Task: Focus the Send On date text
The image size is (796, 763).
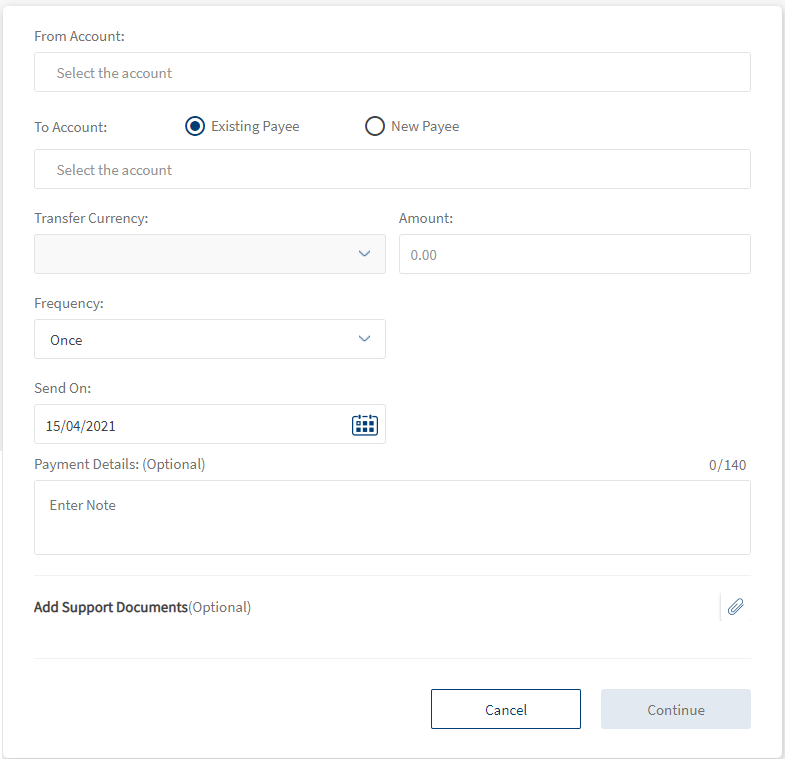Action: point(81,426)
